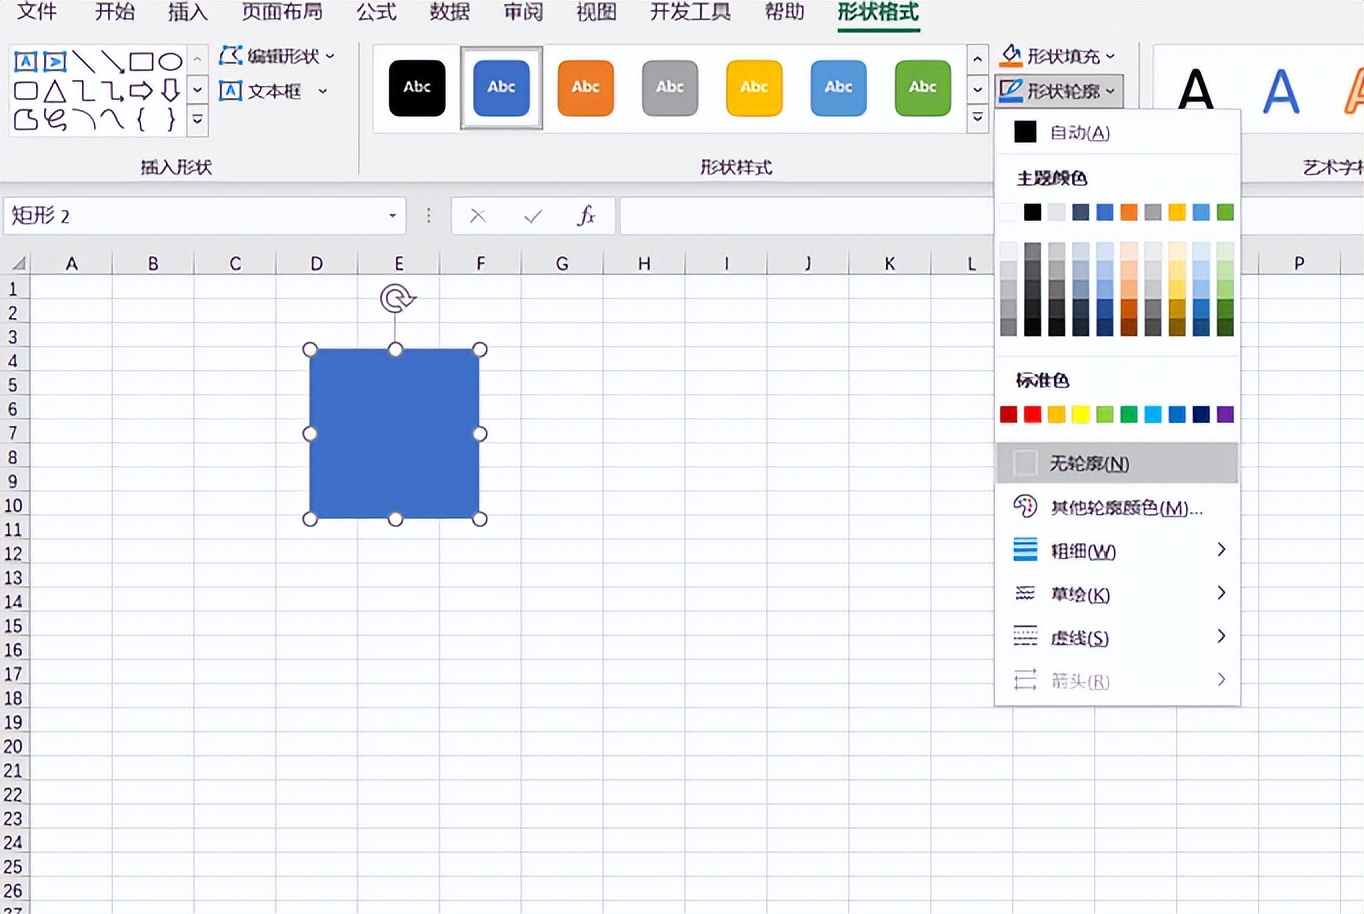Viewport: 1364px width, 914px height.
Task: Click the select-all corner of the sheet
Action: tap(17, 264)
